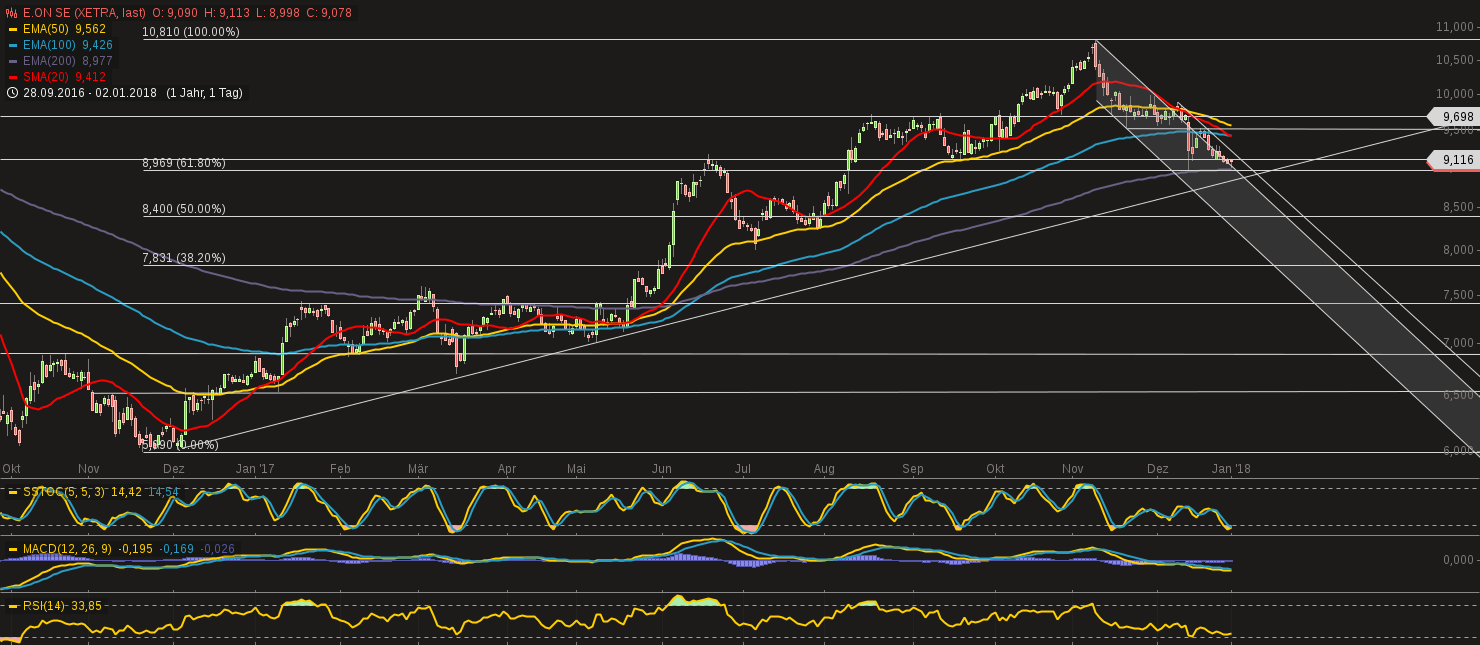
Task: Click the clock icon next to the date range
Action: point(11,93)
